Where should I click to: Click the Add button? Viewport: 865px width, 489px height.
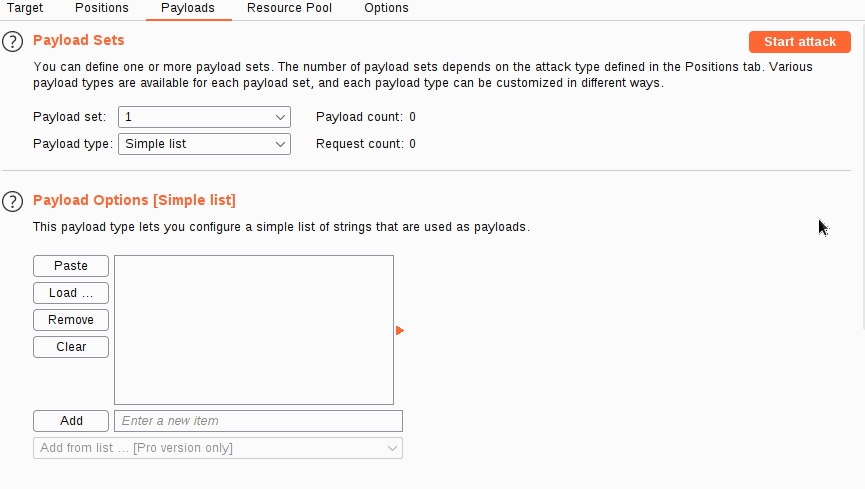coord(71,421)
